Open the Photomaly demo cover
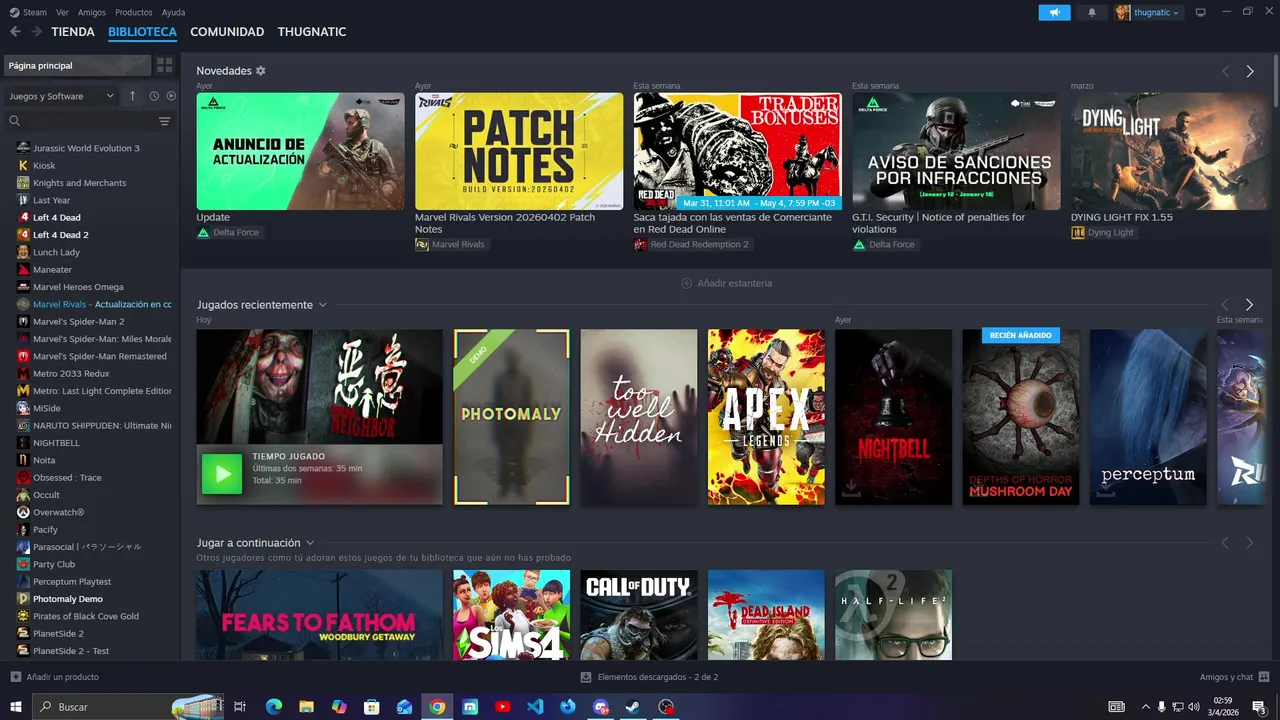This screenshot has width=1280, height=720. (511, 417)
